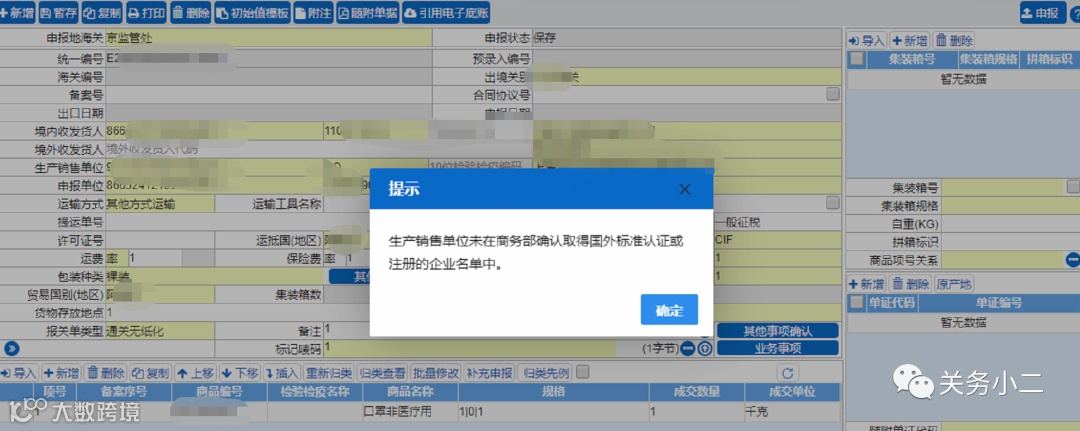Screen dimensions: 1080x431
Task: Toggle checkbox in 合同协议号 row
Action: pyautogui.click(x=833, y=94)
